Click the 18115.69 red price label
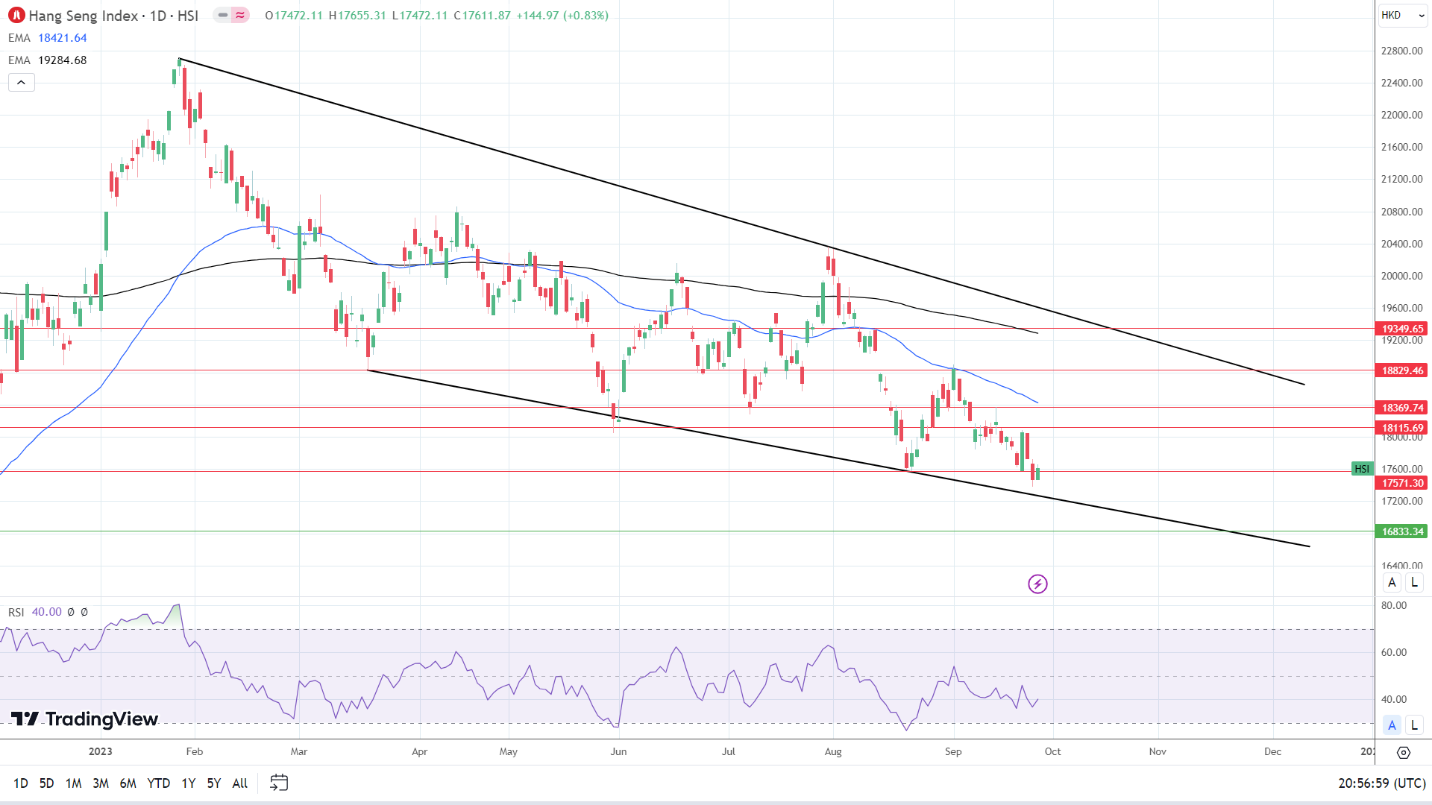 coord(1403,428)
